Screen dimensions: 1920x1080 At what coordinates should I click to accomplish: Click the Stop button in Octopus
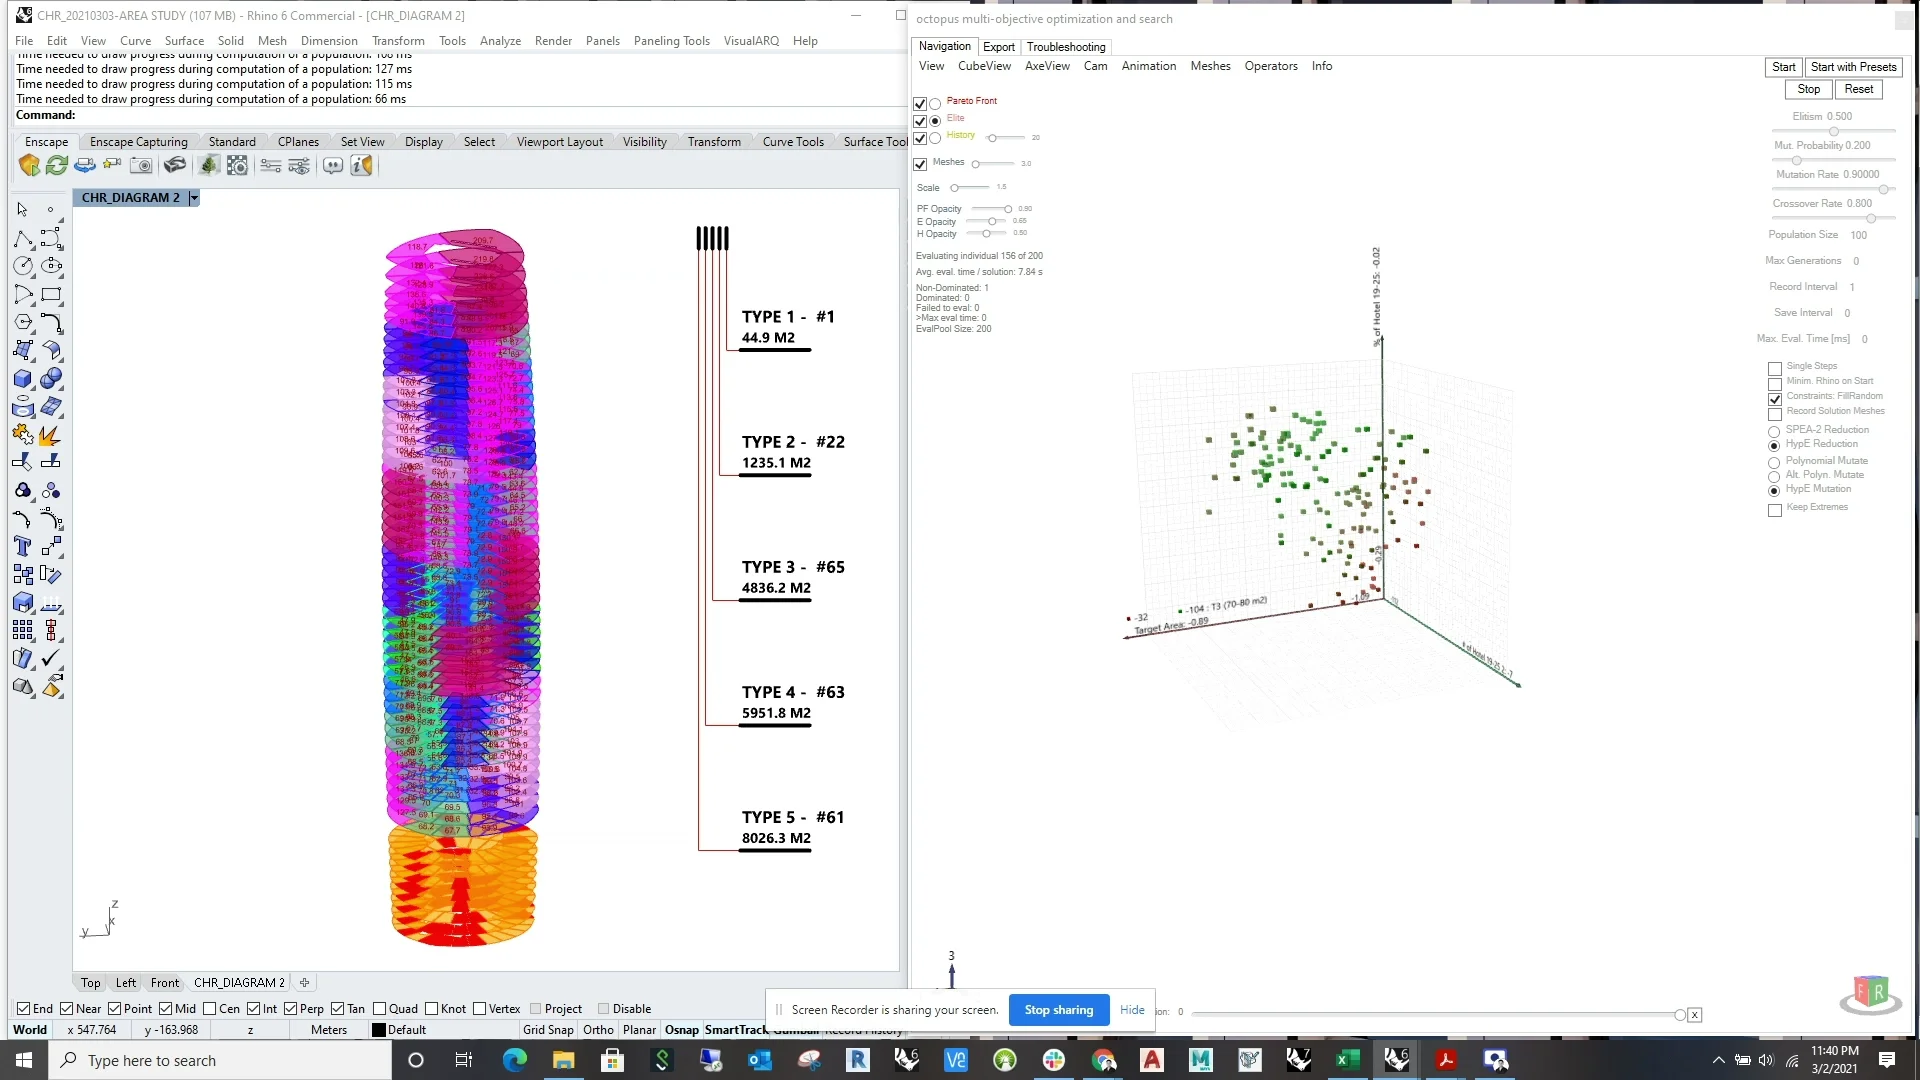pyautogui.click(x=1809, y=89)
